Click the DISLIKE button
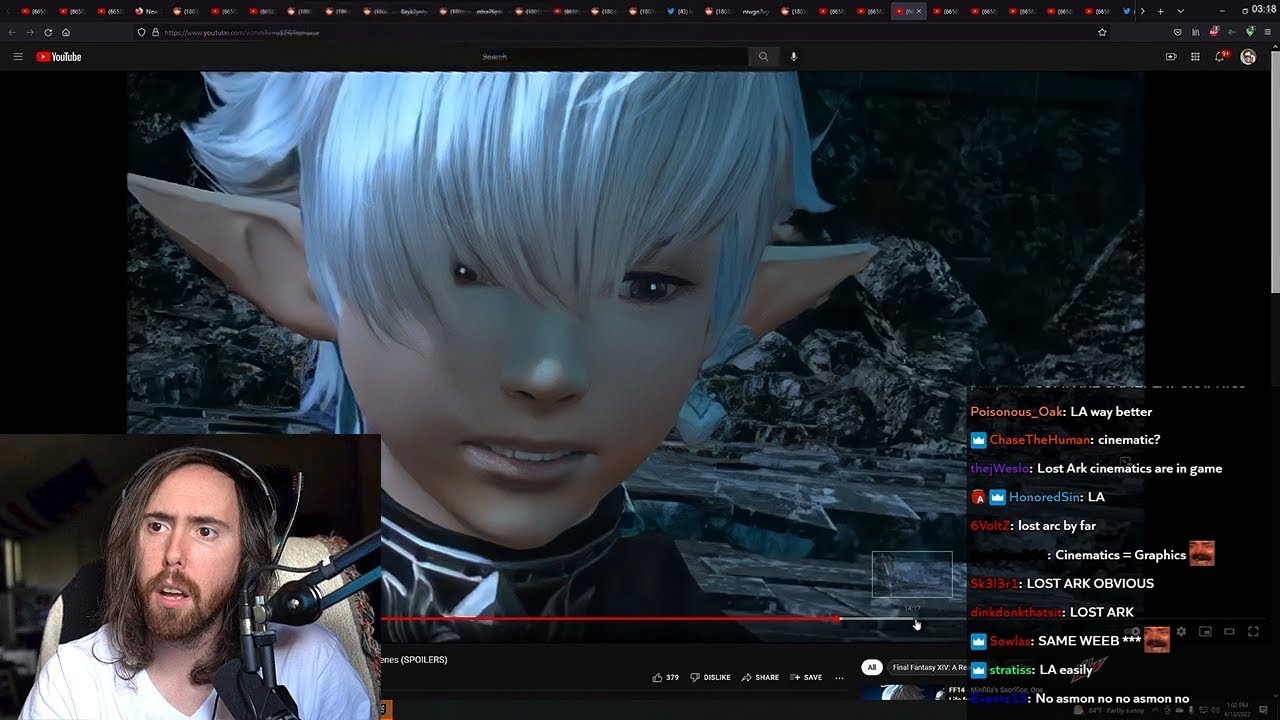 pyautogui.click(x=710, y=677)
